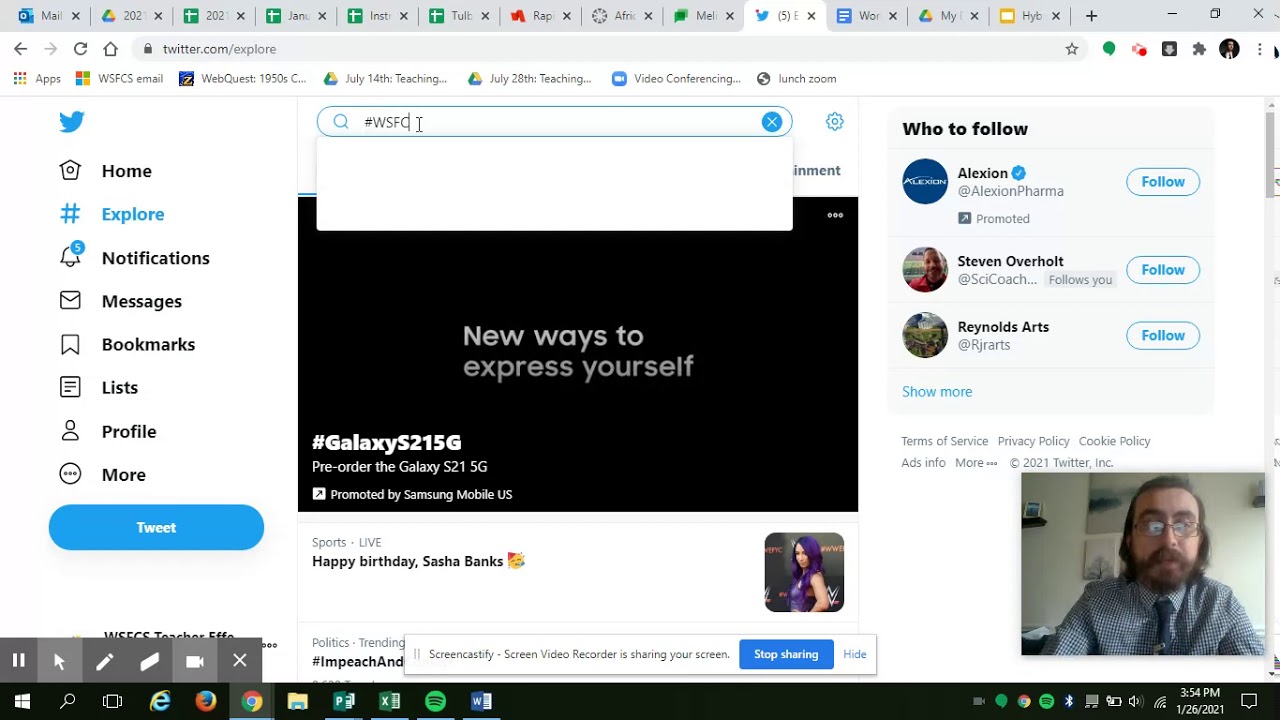Open a new Chrome tab

point(1092,16)
